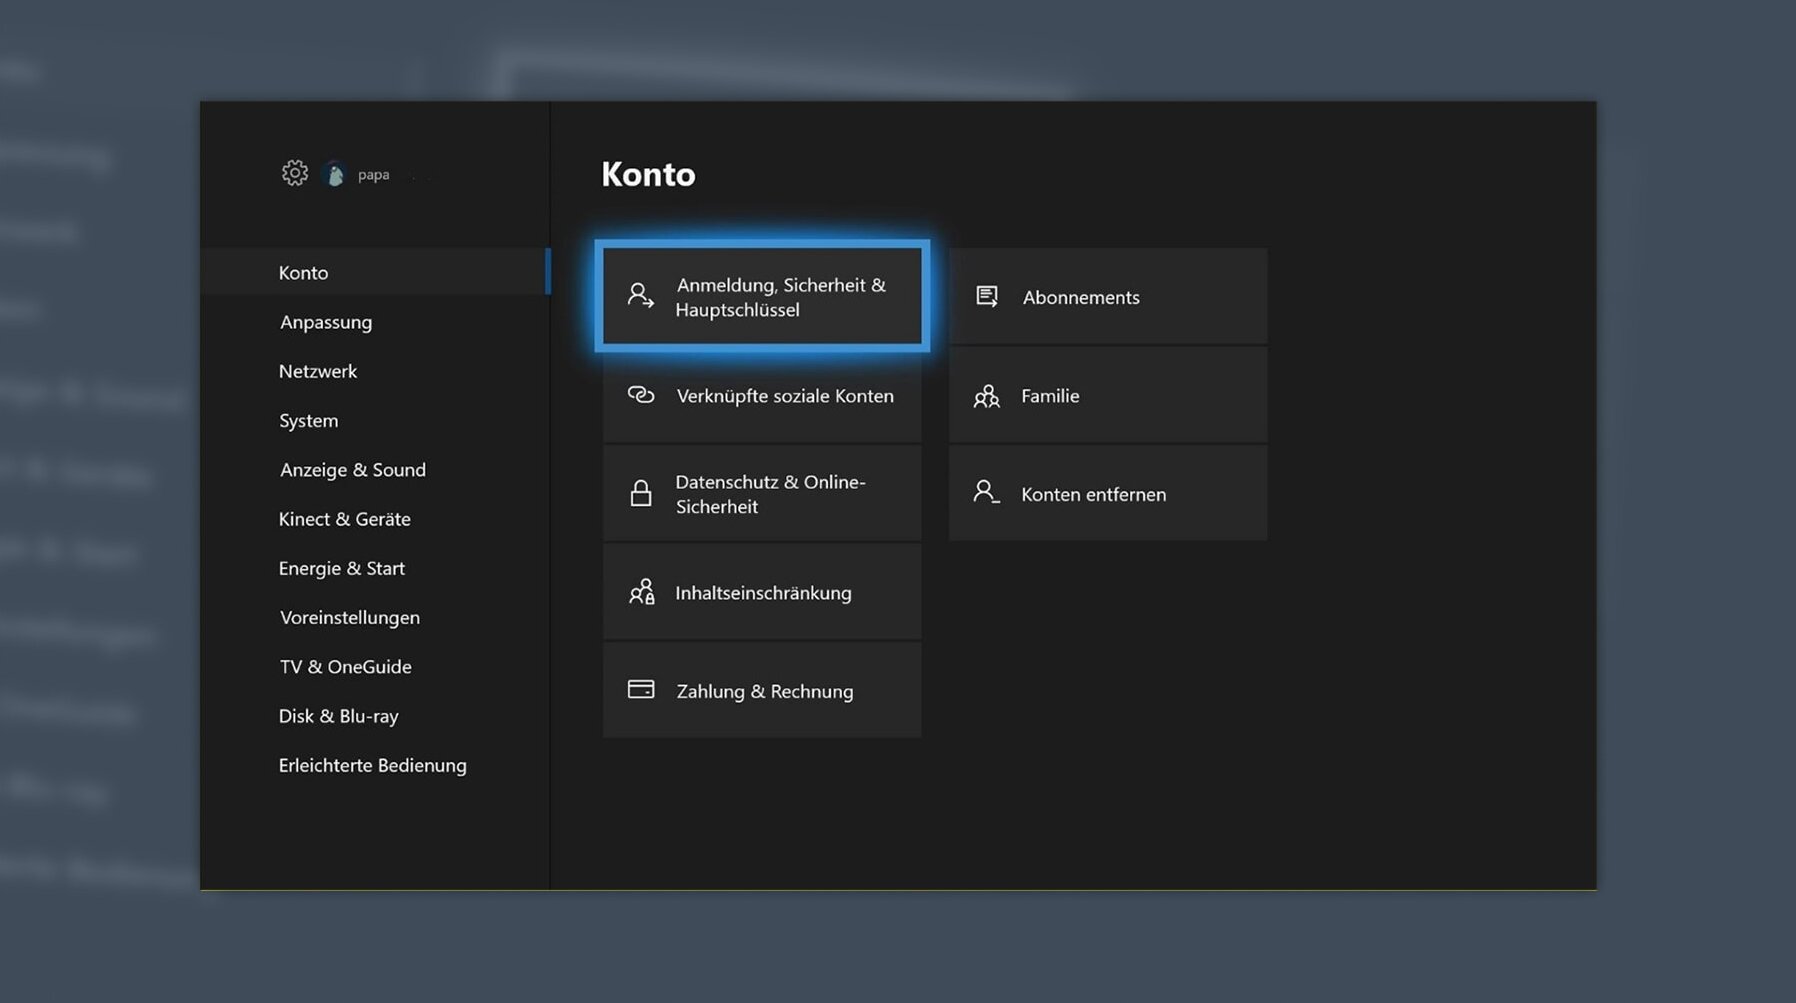Switch to Anpassung settings category
The height and width of the screenshot is (1003, 1796).
326,322
